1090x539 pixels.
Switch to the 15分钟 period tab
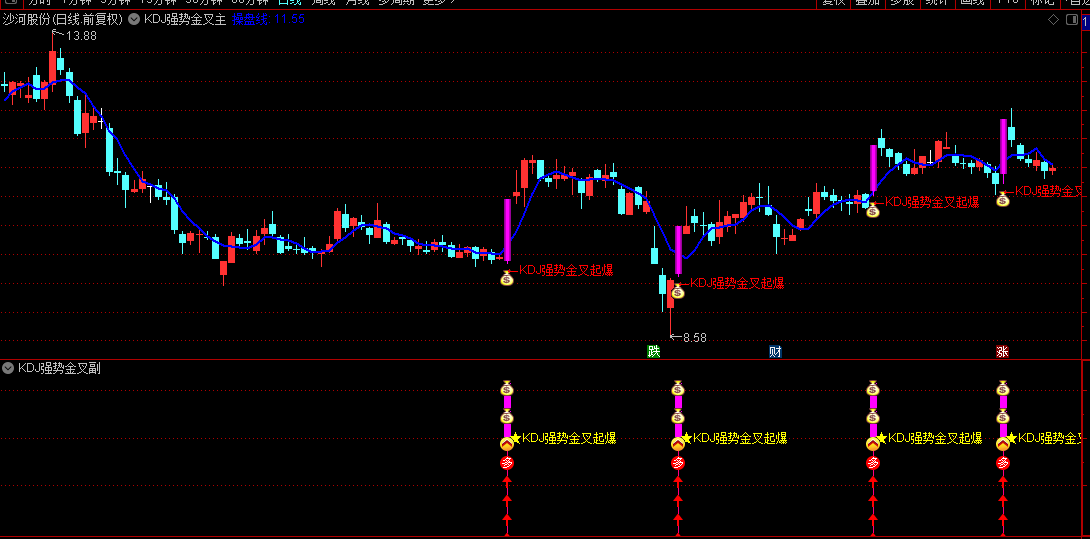[158, 3]
